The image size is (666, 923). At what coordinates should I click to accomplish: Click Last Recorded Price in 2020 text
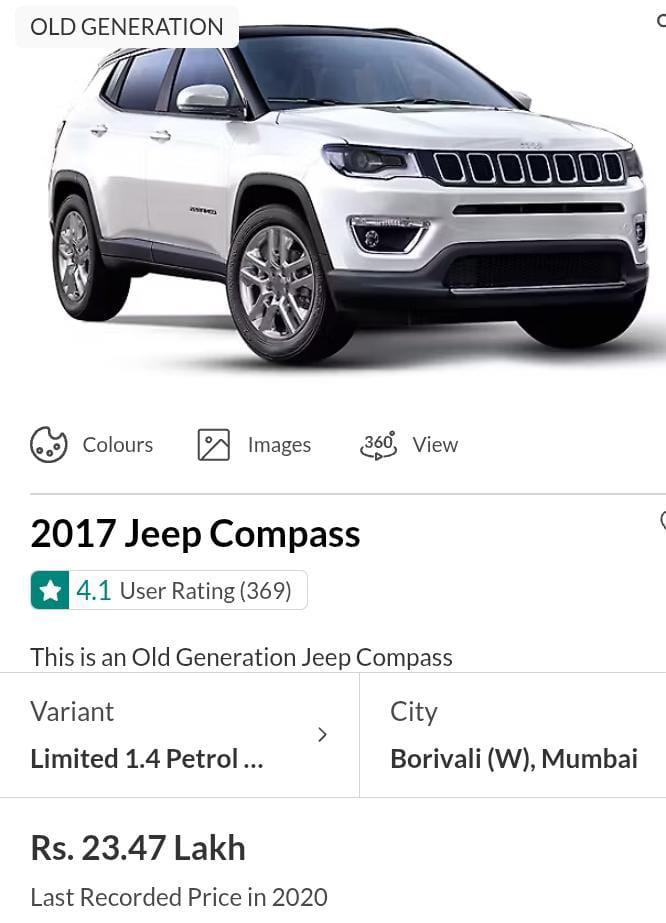tap(179, 897)
